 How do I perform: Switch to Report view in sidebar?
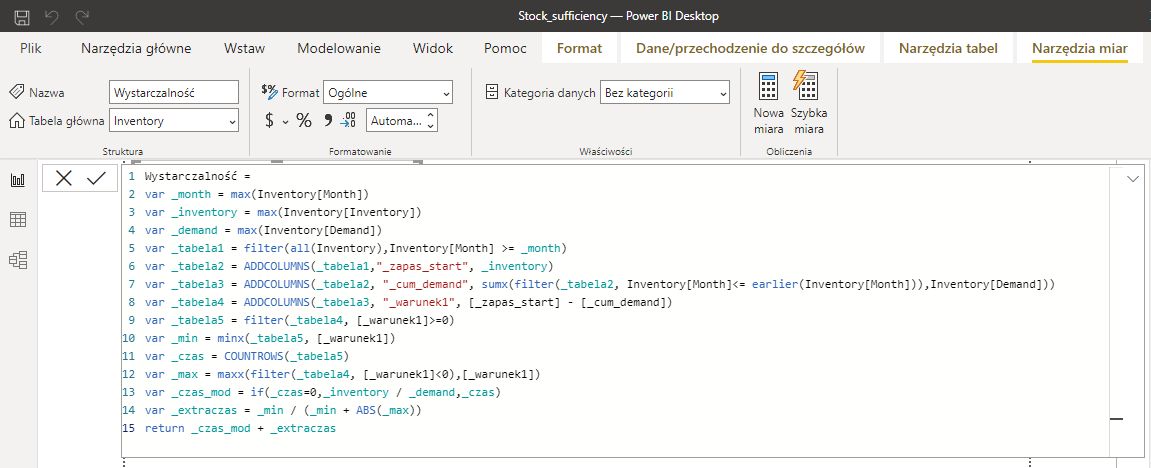pos(18,180)
